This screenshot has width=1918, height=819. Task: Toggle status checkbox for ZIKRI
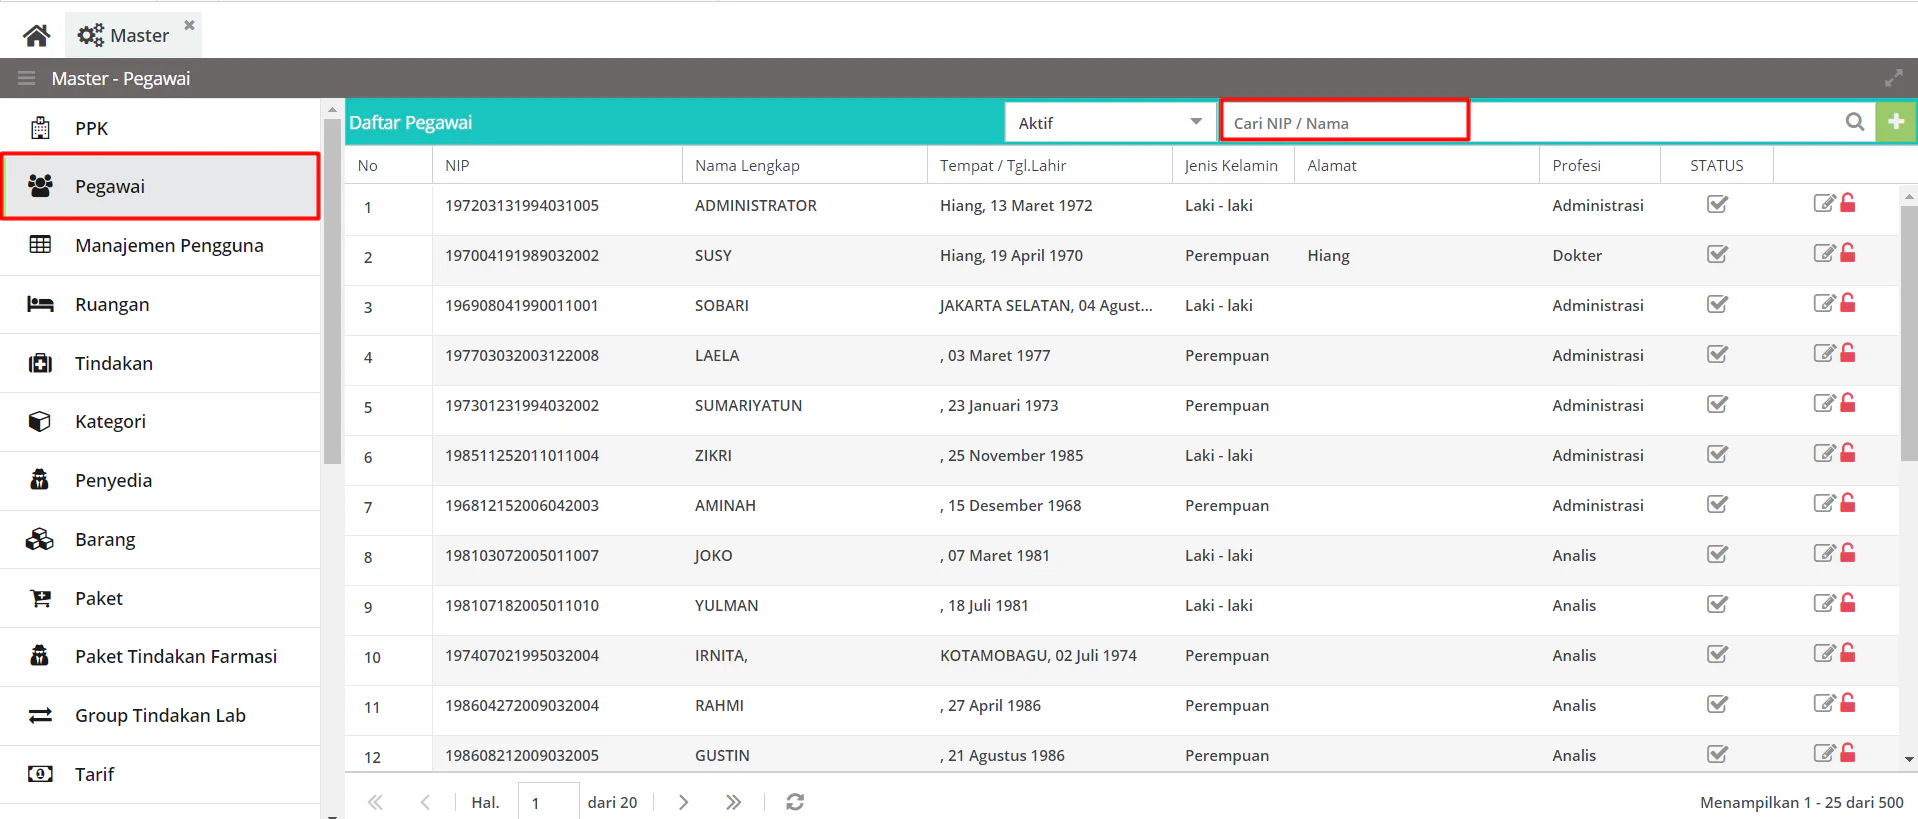click(1717, 454)
